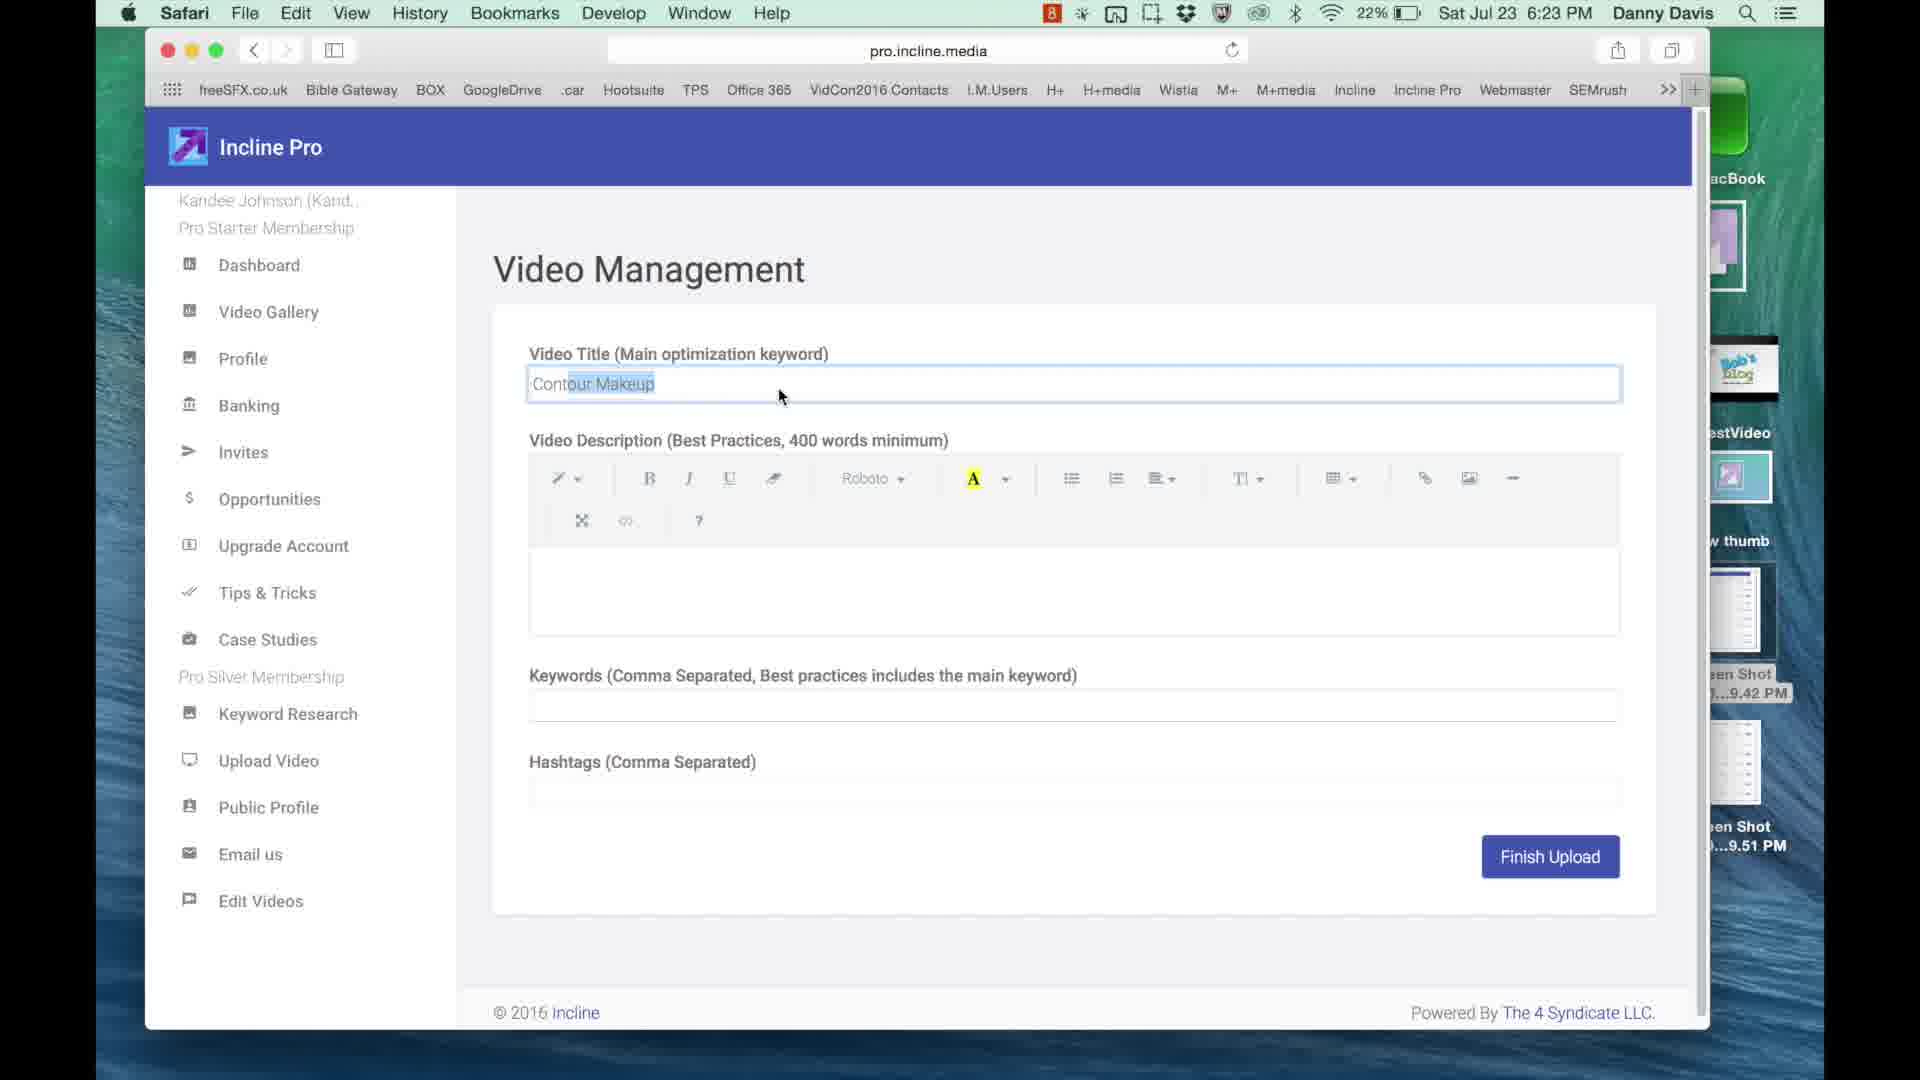Insert a picture in description
The image size is (1920, 1080).
click(1469, 479)
